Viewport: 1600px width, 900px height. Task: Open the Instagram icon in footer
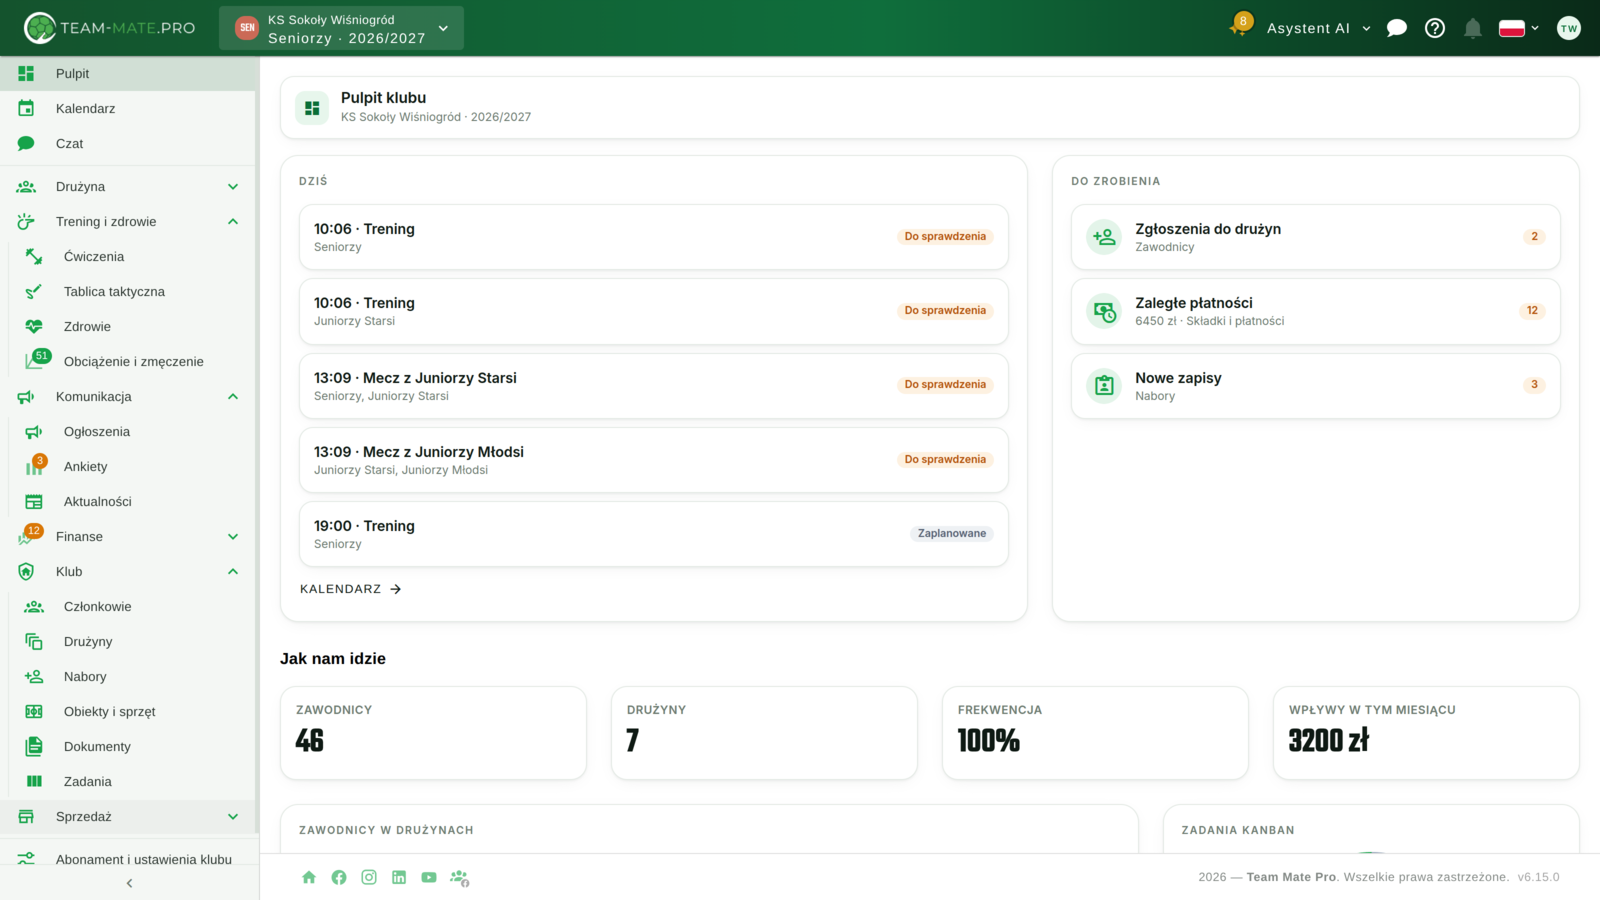[369, 877]
